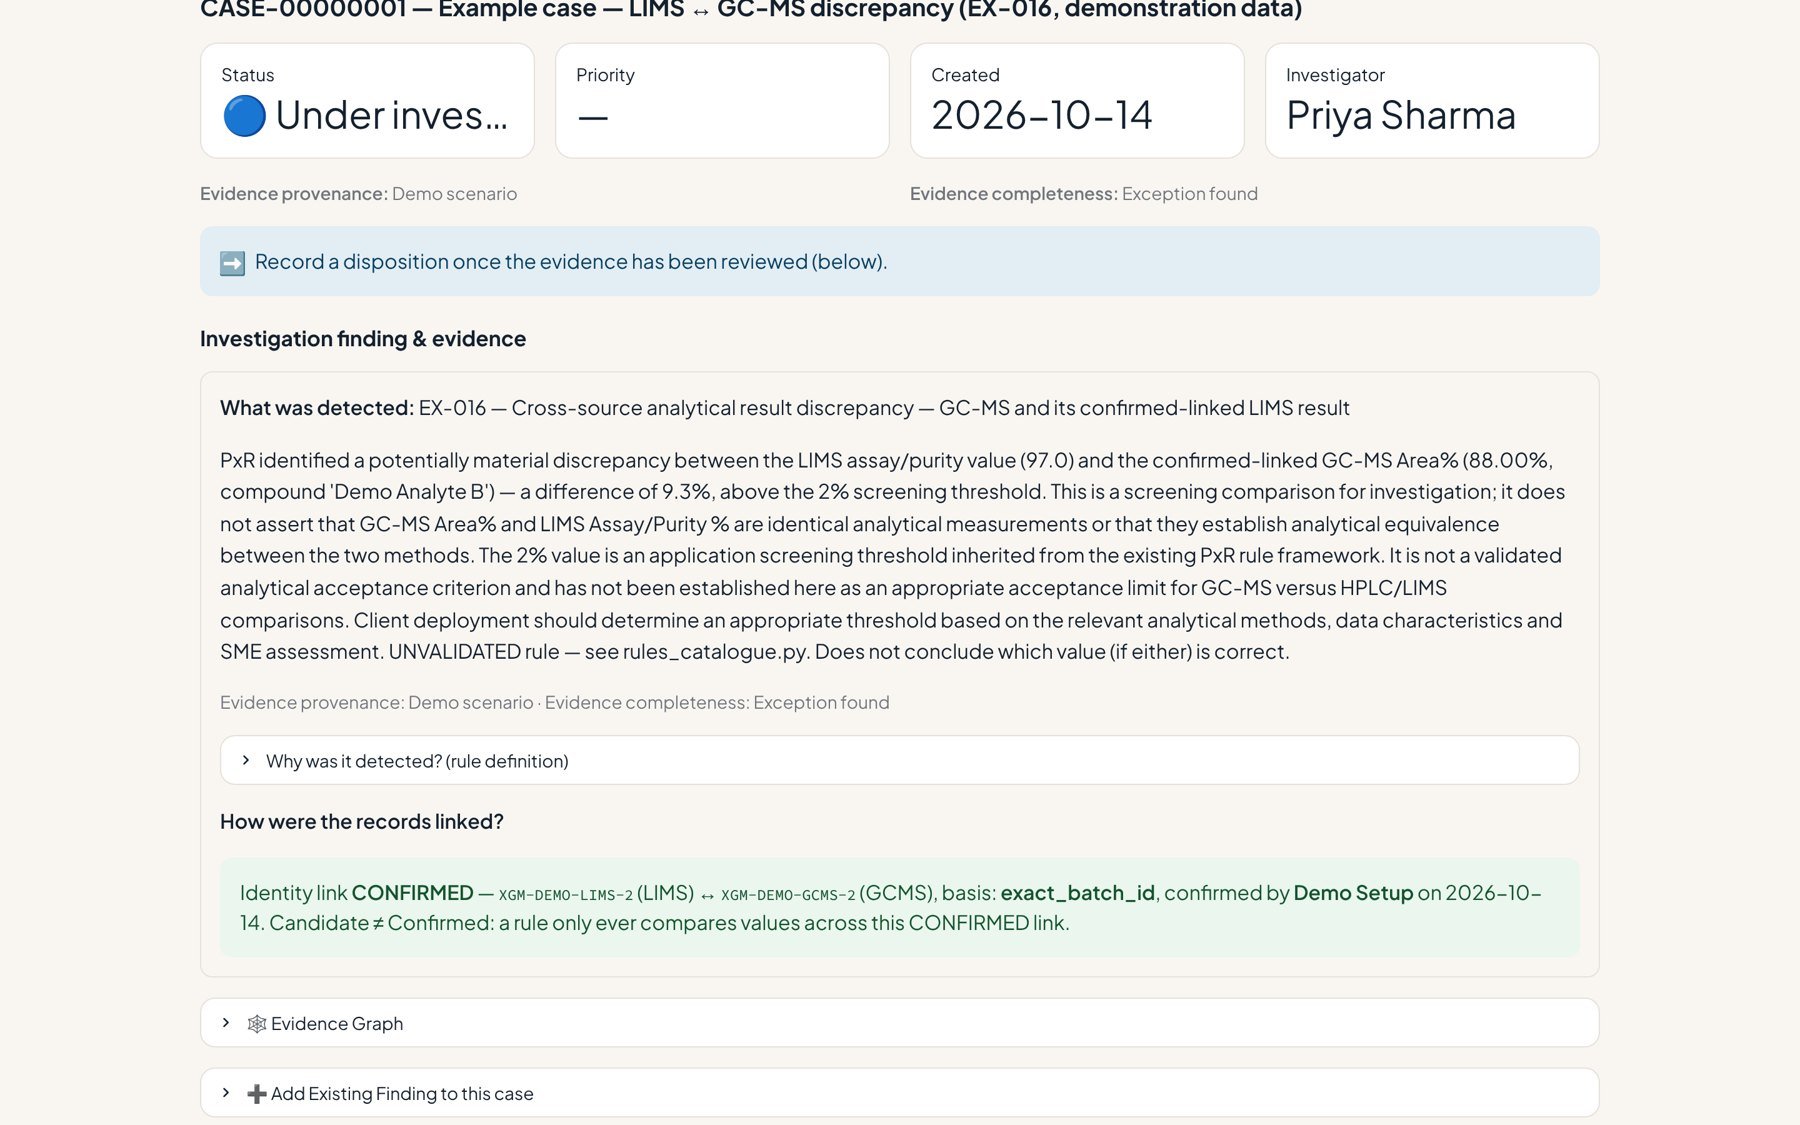Click the Investigator card label
The width and height of the screenshot is (1800, 1125).
click(x=1335, y=75)
